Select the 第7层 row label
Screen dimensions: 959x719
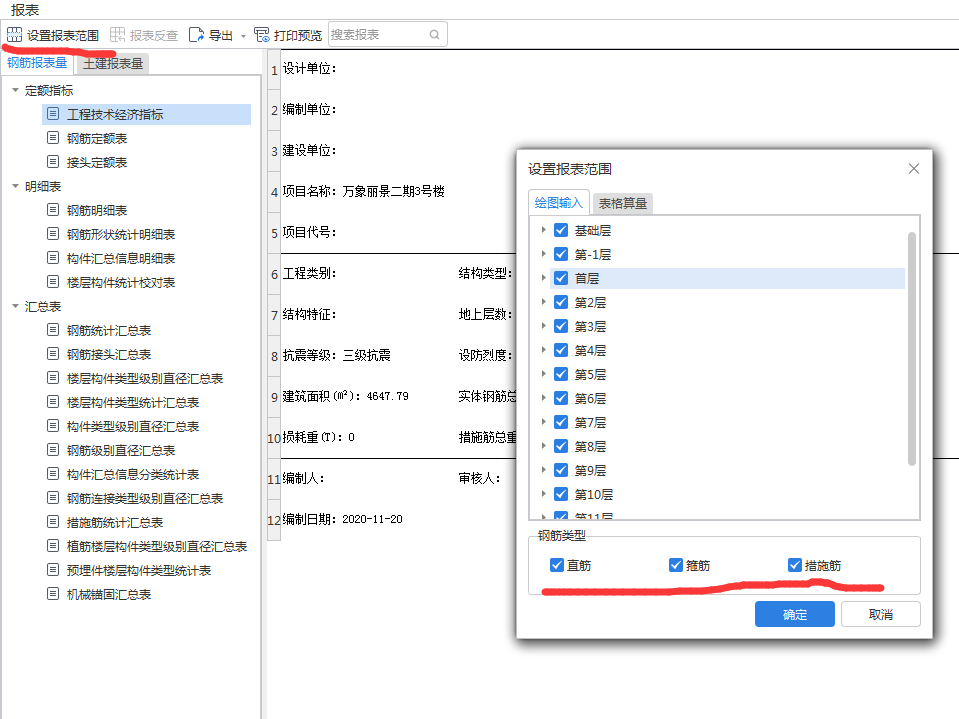590,422
